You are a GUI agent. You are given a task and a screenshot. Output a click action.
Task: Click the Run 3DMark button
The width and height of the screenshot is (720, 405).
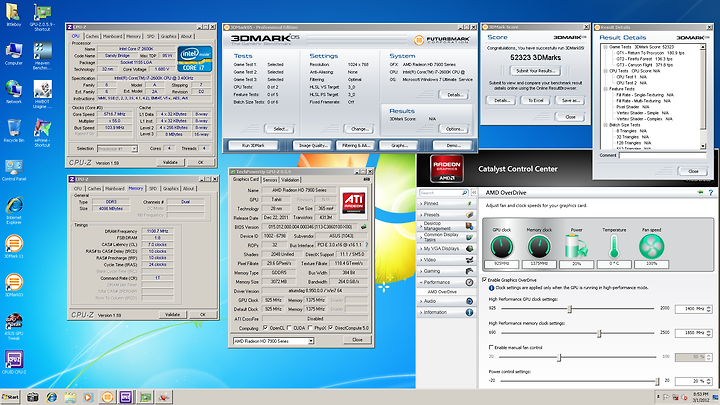[253, 145]
